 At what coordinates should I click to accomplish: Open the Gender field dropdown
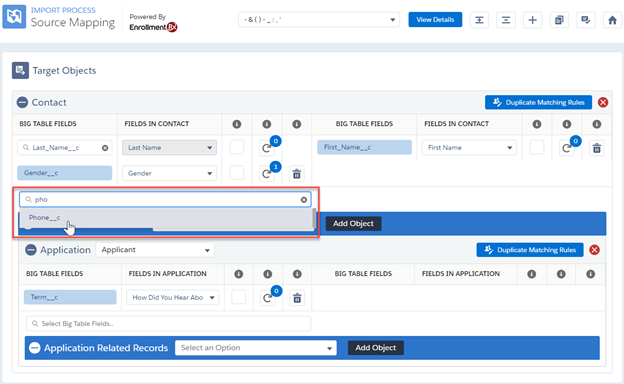pos(170,173)
